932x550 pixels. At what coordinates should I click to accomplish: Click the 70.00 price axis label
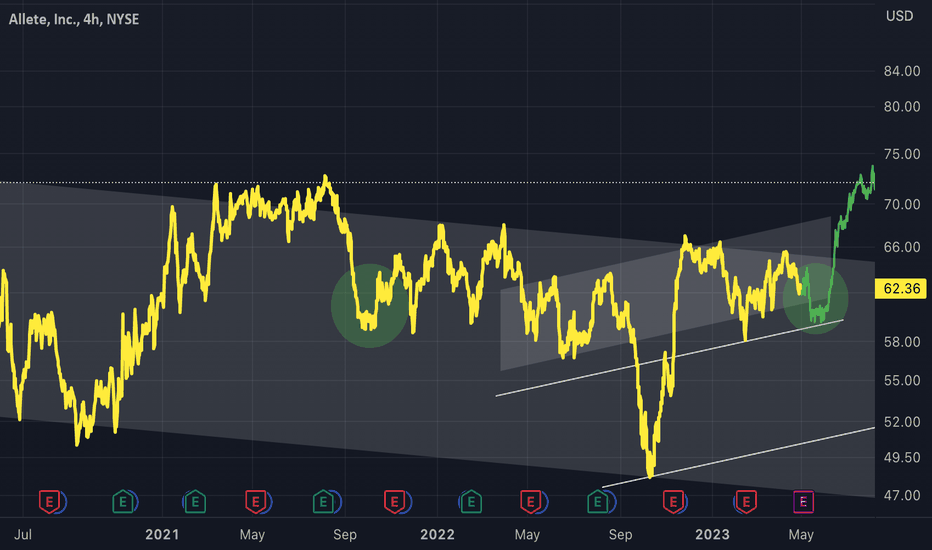pos(902,205)
